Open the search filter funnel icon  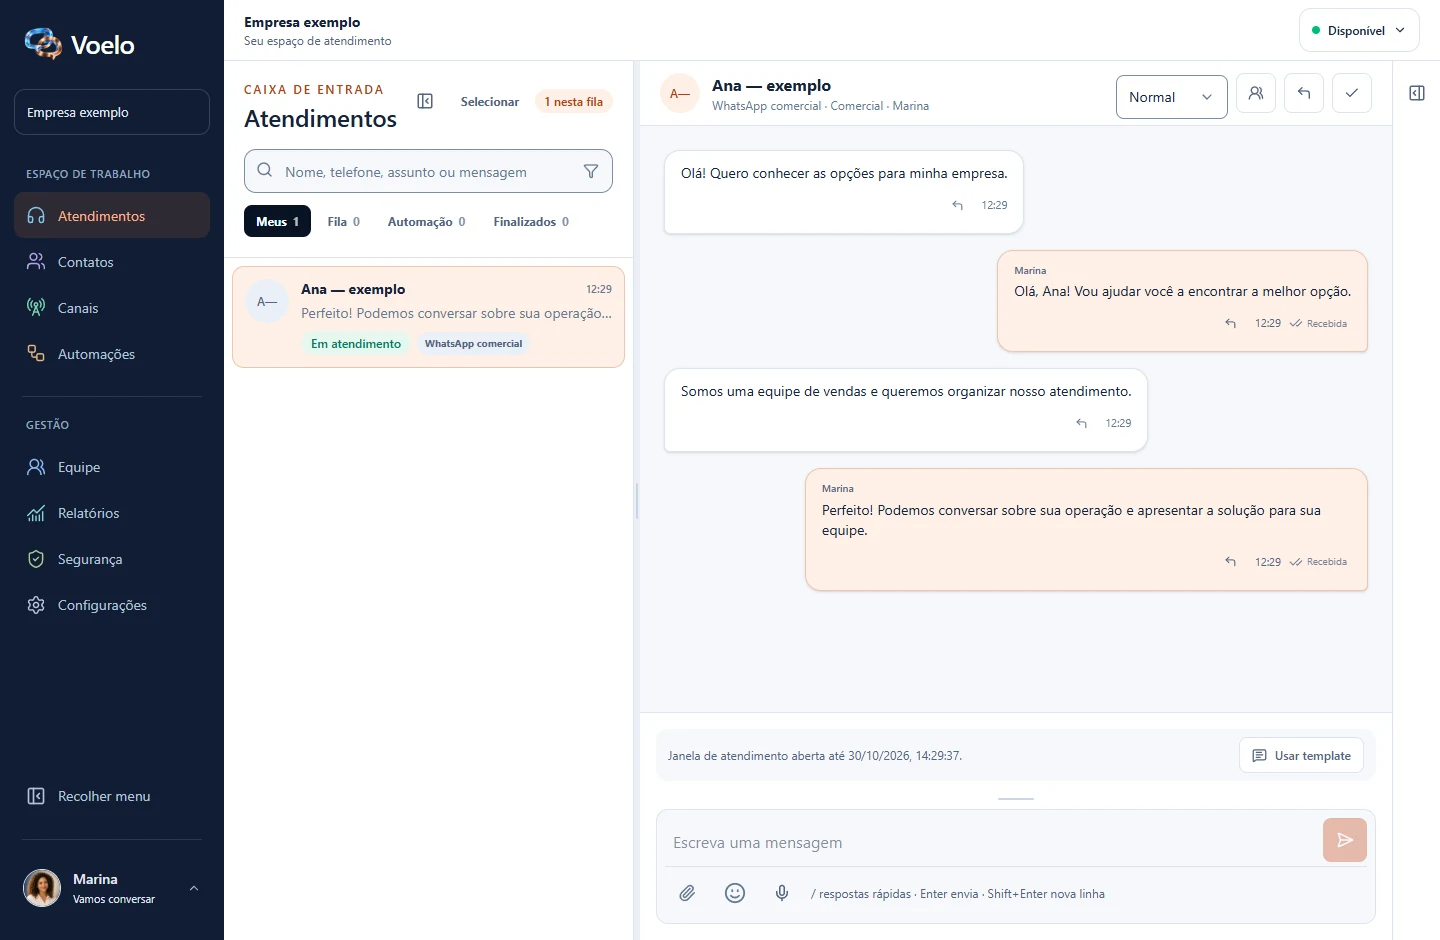[591, 171]
